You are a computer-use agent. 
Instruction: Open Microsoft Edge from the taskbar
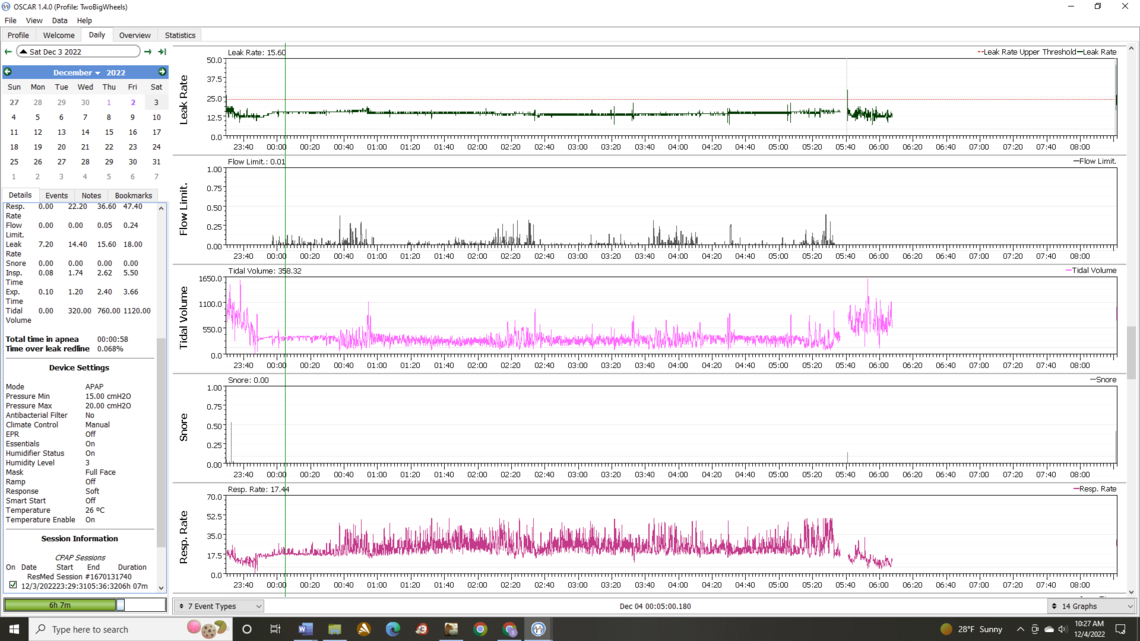pos(393,629)
